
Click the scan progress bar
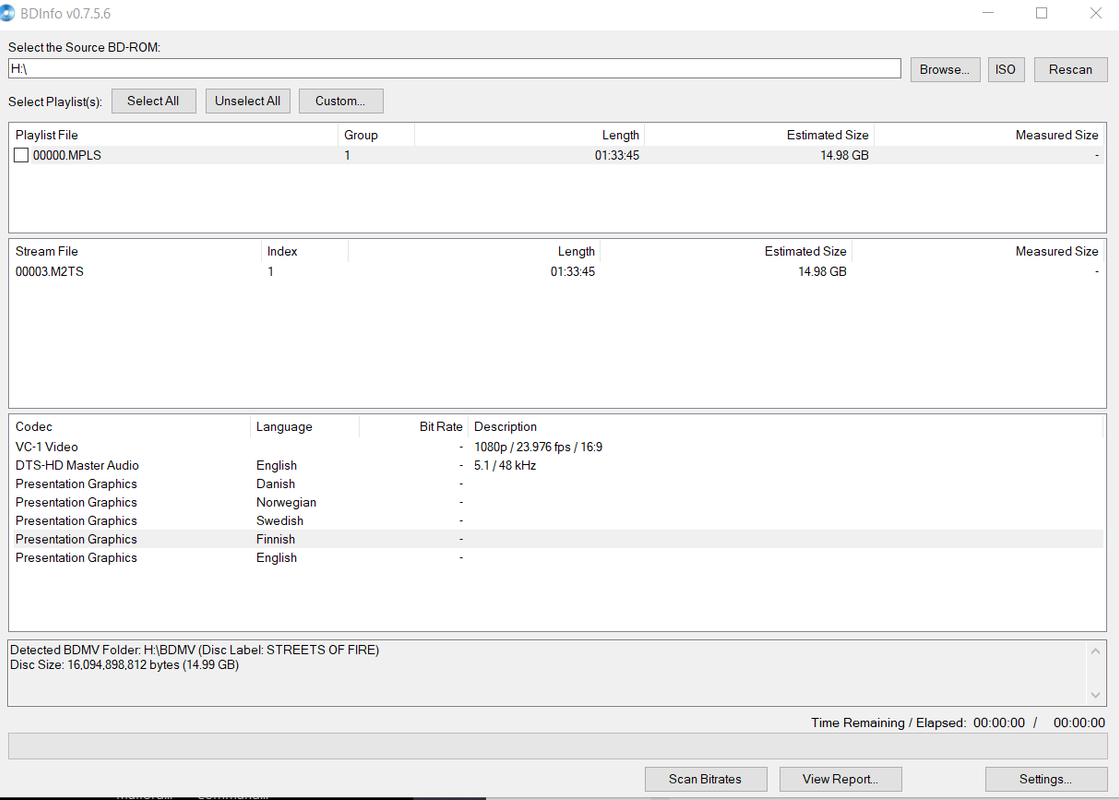coord(557,746)
